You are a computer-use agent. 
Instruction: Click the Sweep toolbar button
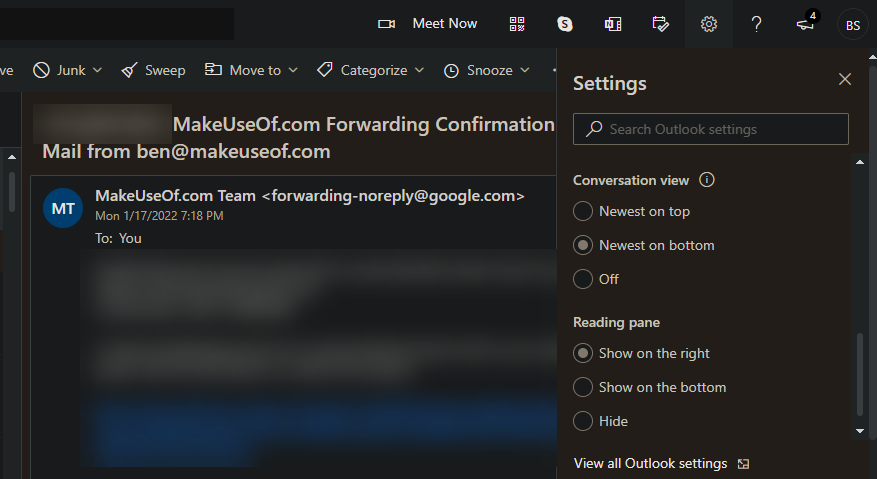(x=153, y=70)
